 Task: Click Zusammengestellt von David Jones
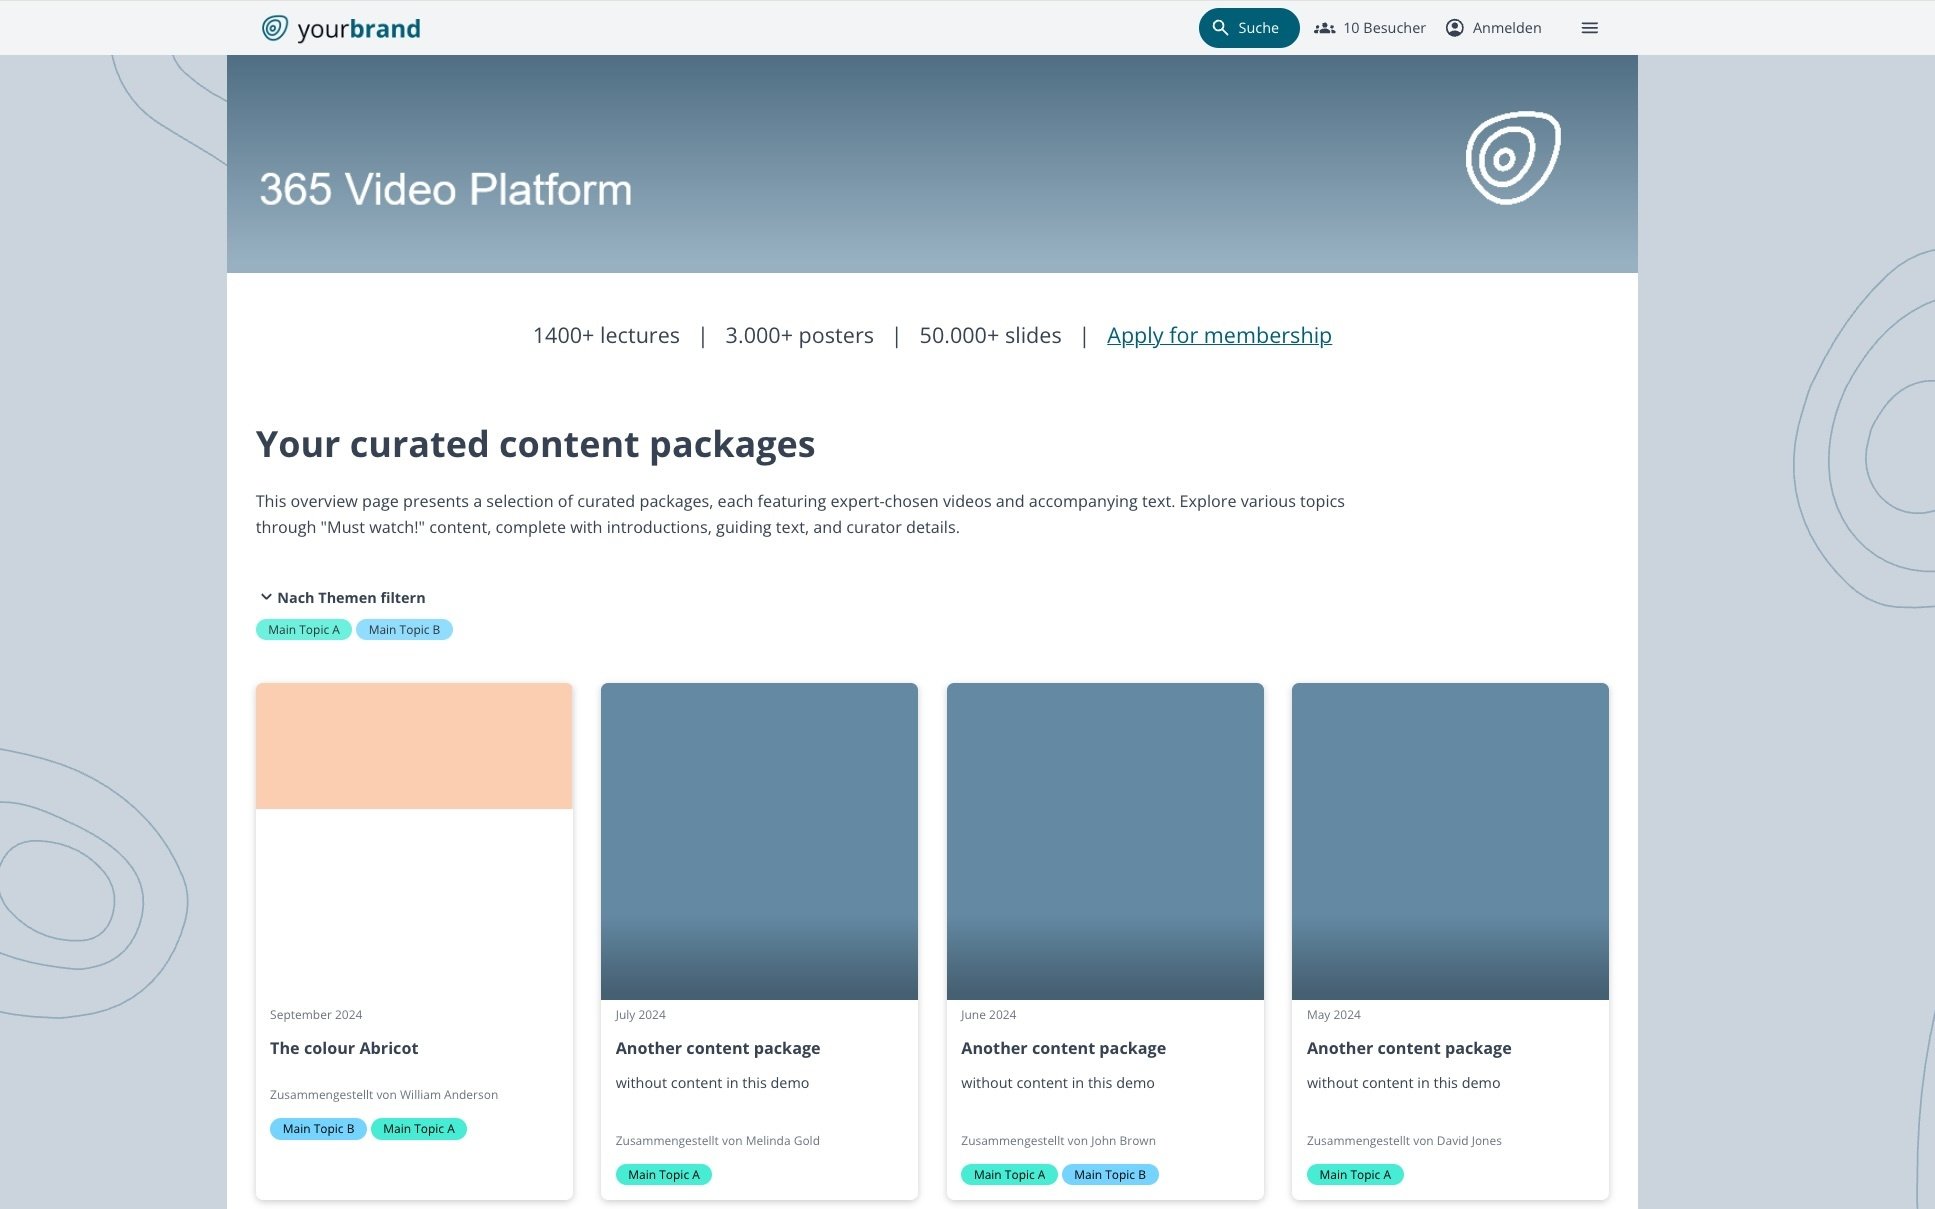(x=1404, y=1141)
